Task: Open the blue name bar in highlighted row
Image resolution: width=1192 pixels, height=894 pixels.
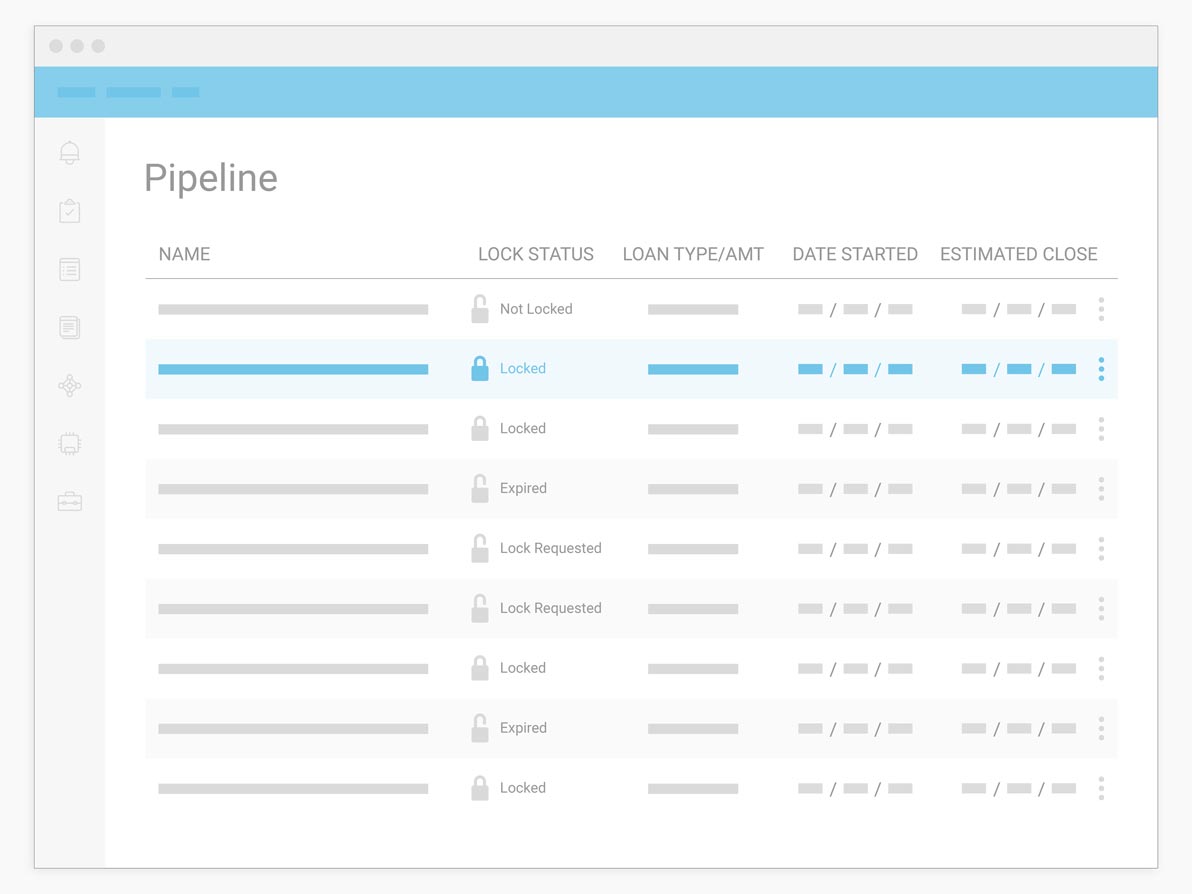Action: point(293,369)
